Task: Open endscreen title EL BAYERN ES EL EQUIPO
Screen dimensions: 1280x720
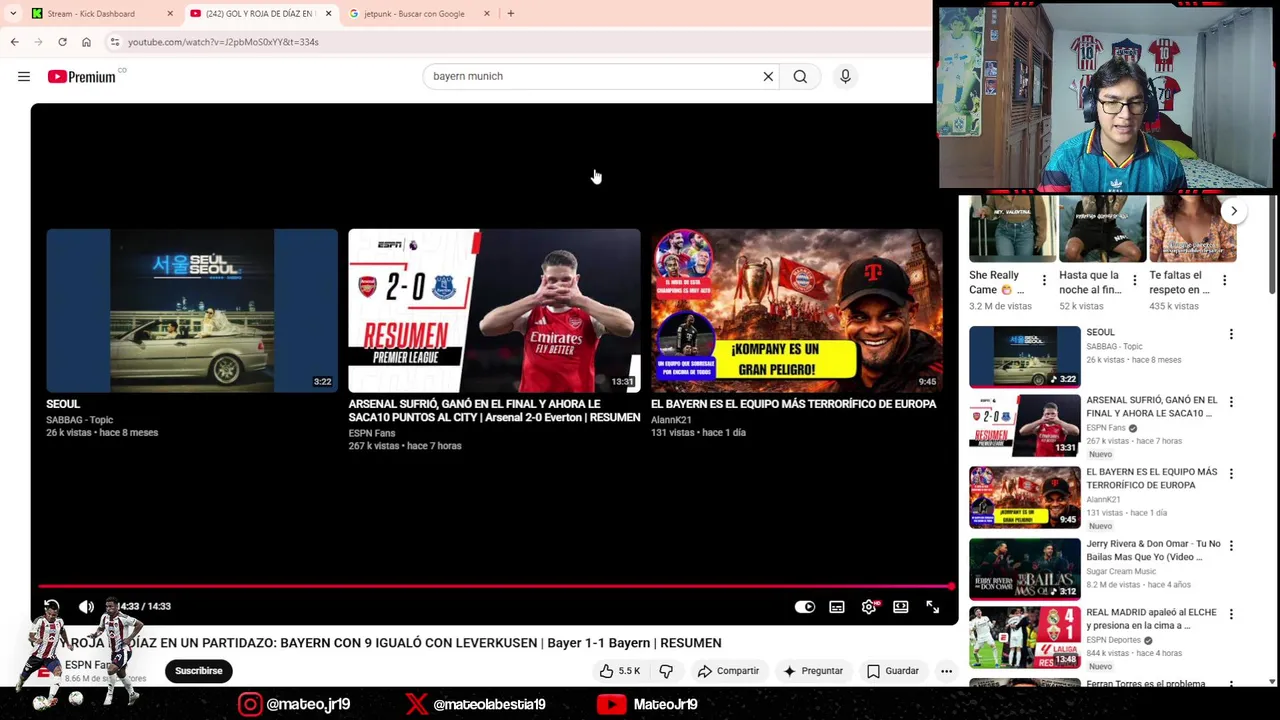Action: pos(793,404)
